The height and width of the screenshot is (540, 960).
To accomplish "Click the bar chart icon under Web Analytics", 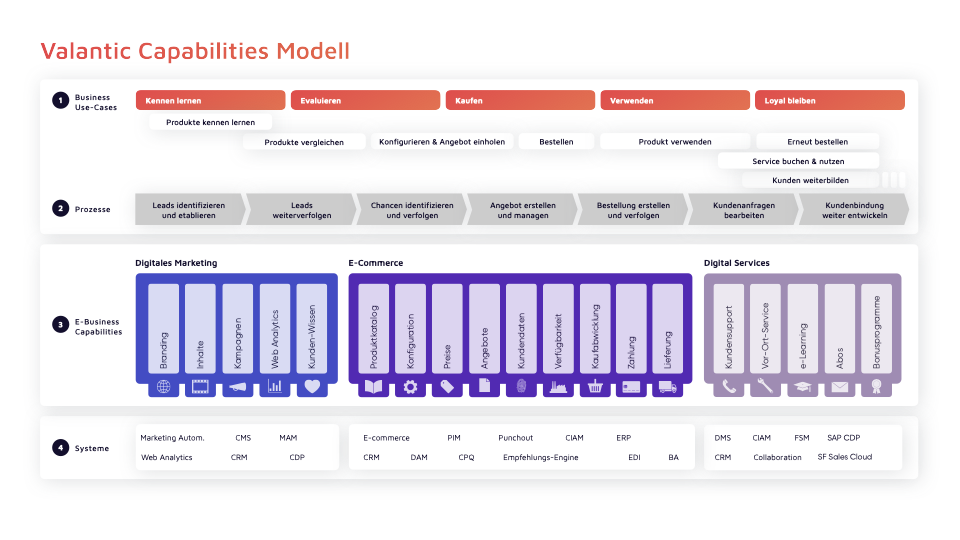I will [x=275, y=386].
